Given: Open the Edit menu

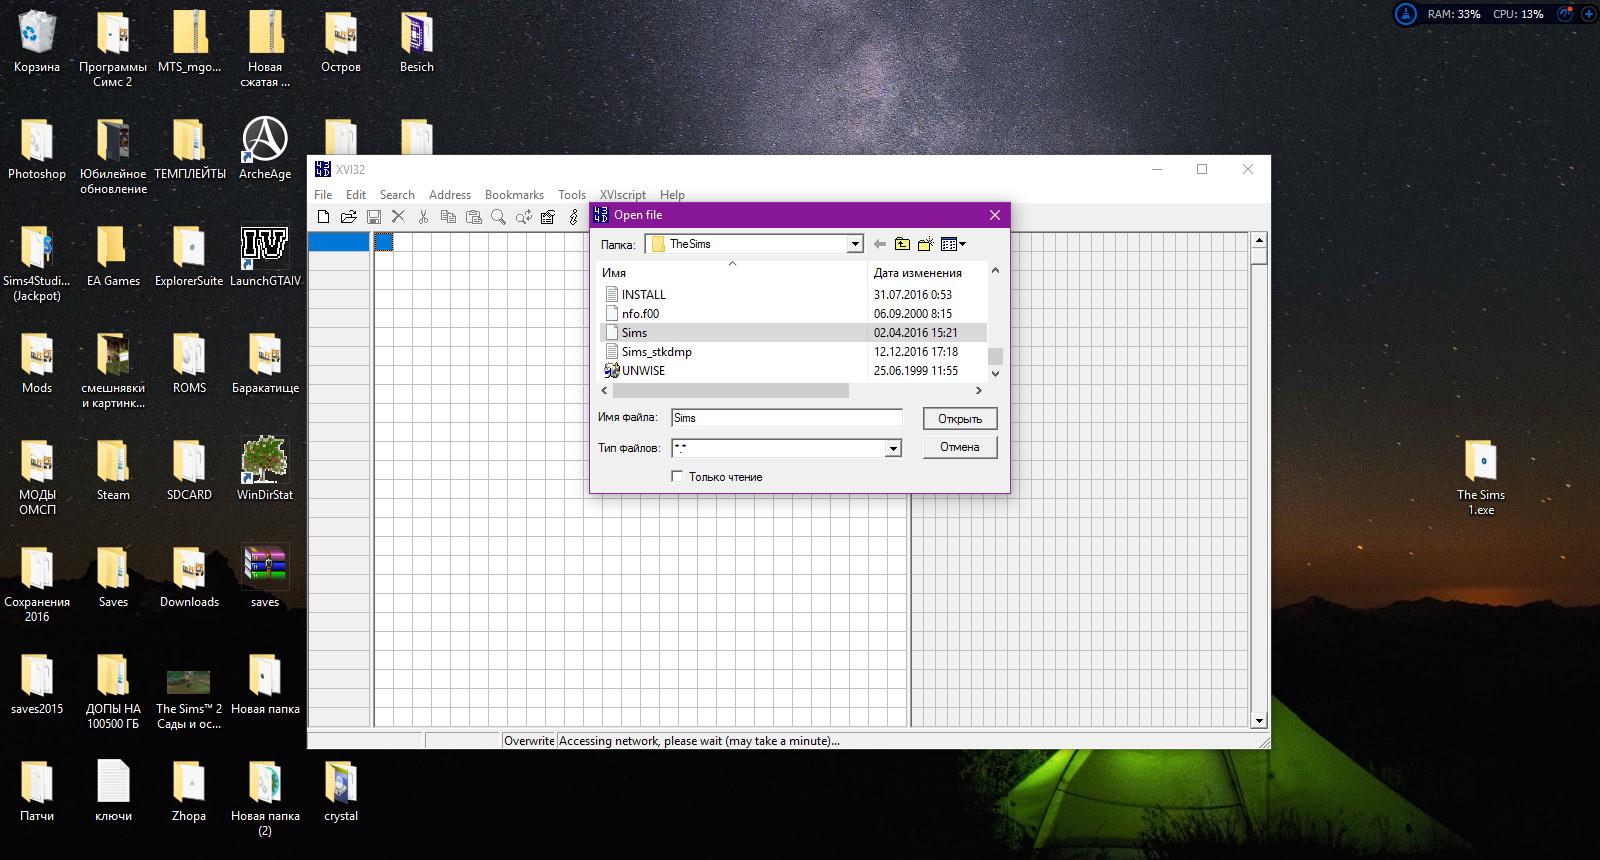Looking at the screenshot, I should point(356,195).
